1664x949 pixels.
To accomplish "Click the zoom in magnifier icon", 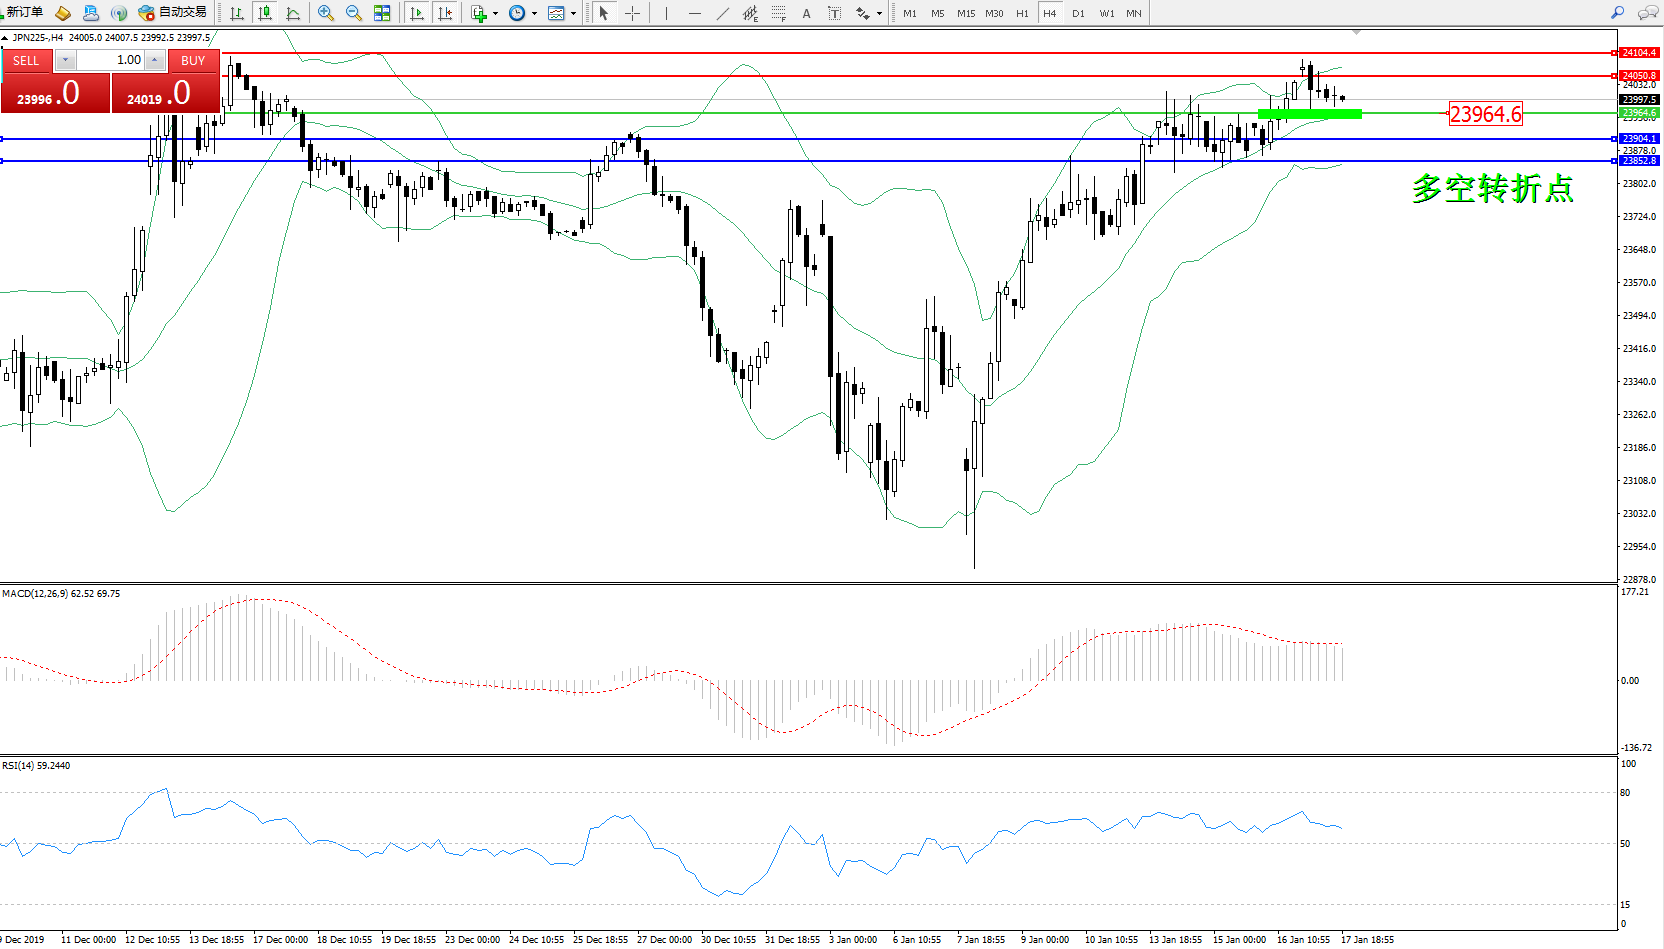I will (325, 13).
